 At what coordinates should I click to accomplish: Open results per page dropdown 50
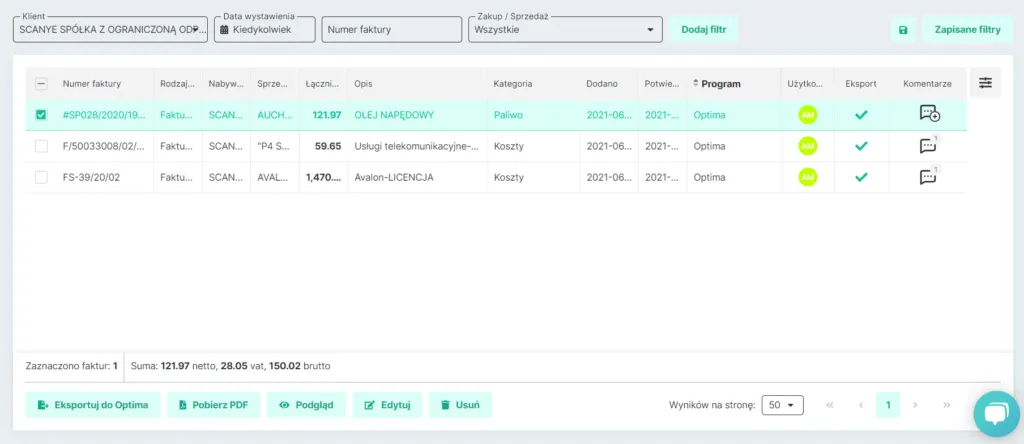(x=782, y=405)
